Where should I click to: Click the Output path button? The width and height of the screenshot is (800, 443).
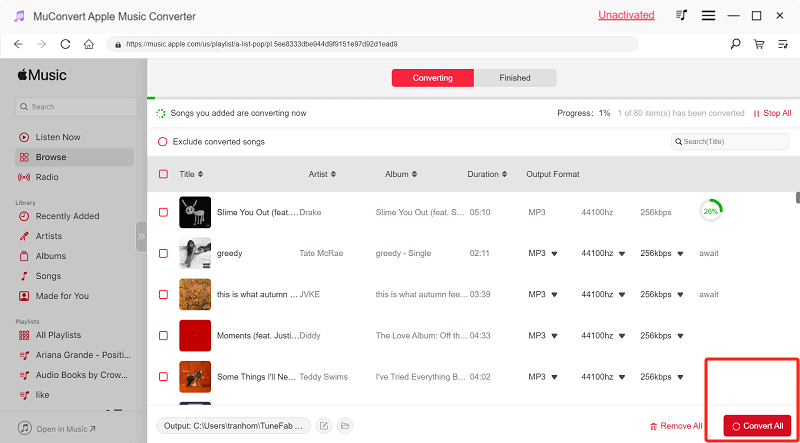[x=234, y=426]
